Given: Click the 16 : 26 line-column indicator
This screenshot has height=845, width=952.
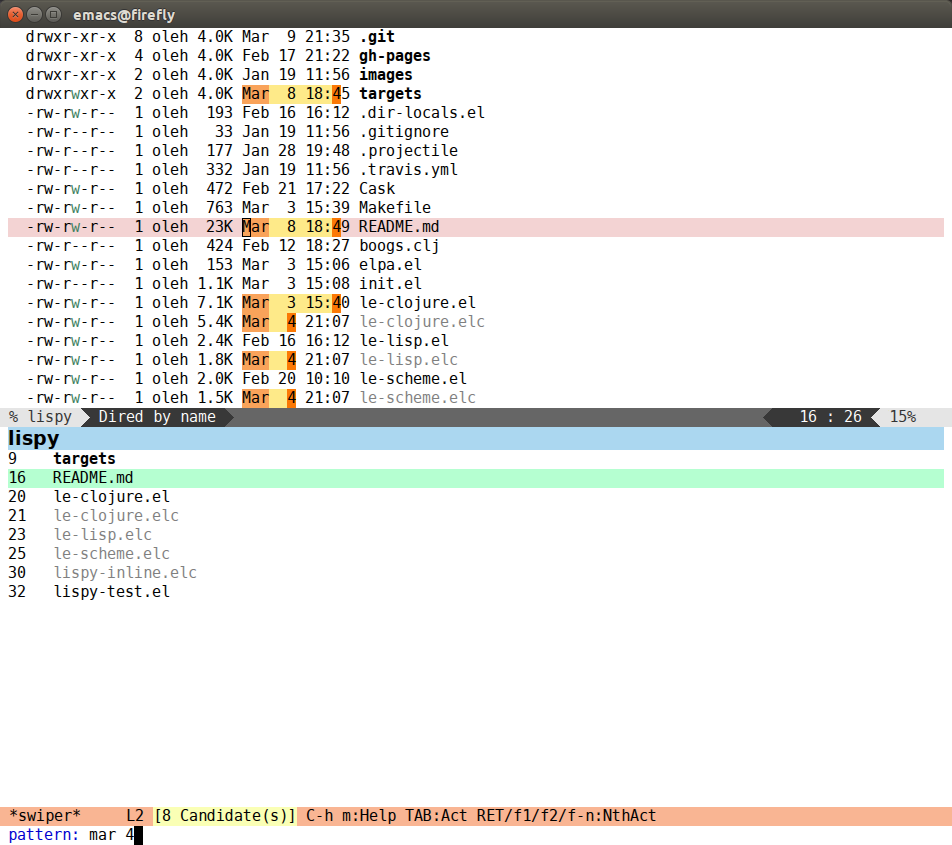Looking at the screenshot, I should tap(830, 417).
